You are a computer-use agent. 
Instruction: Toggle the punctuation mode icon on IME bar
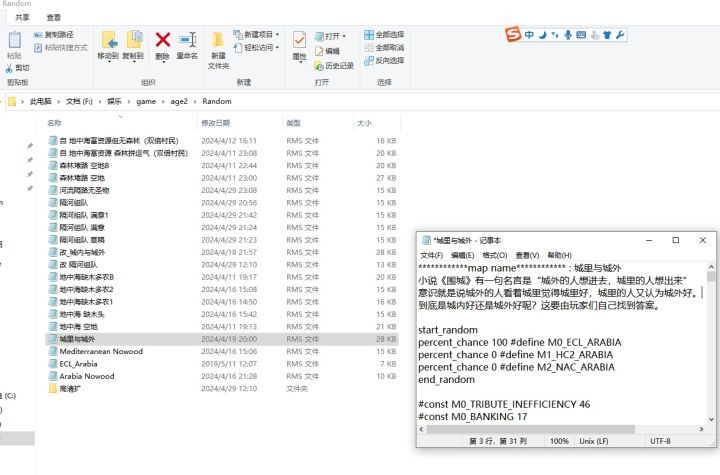(x=555, y=35)
